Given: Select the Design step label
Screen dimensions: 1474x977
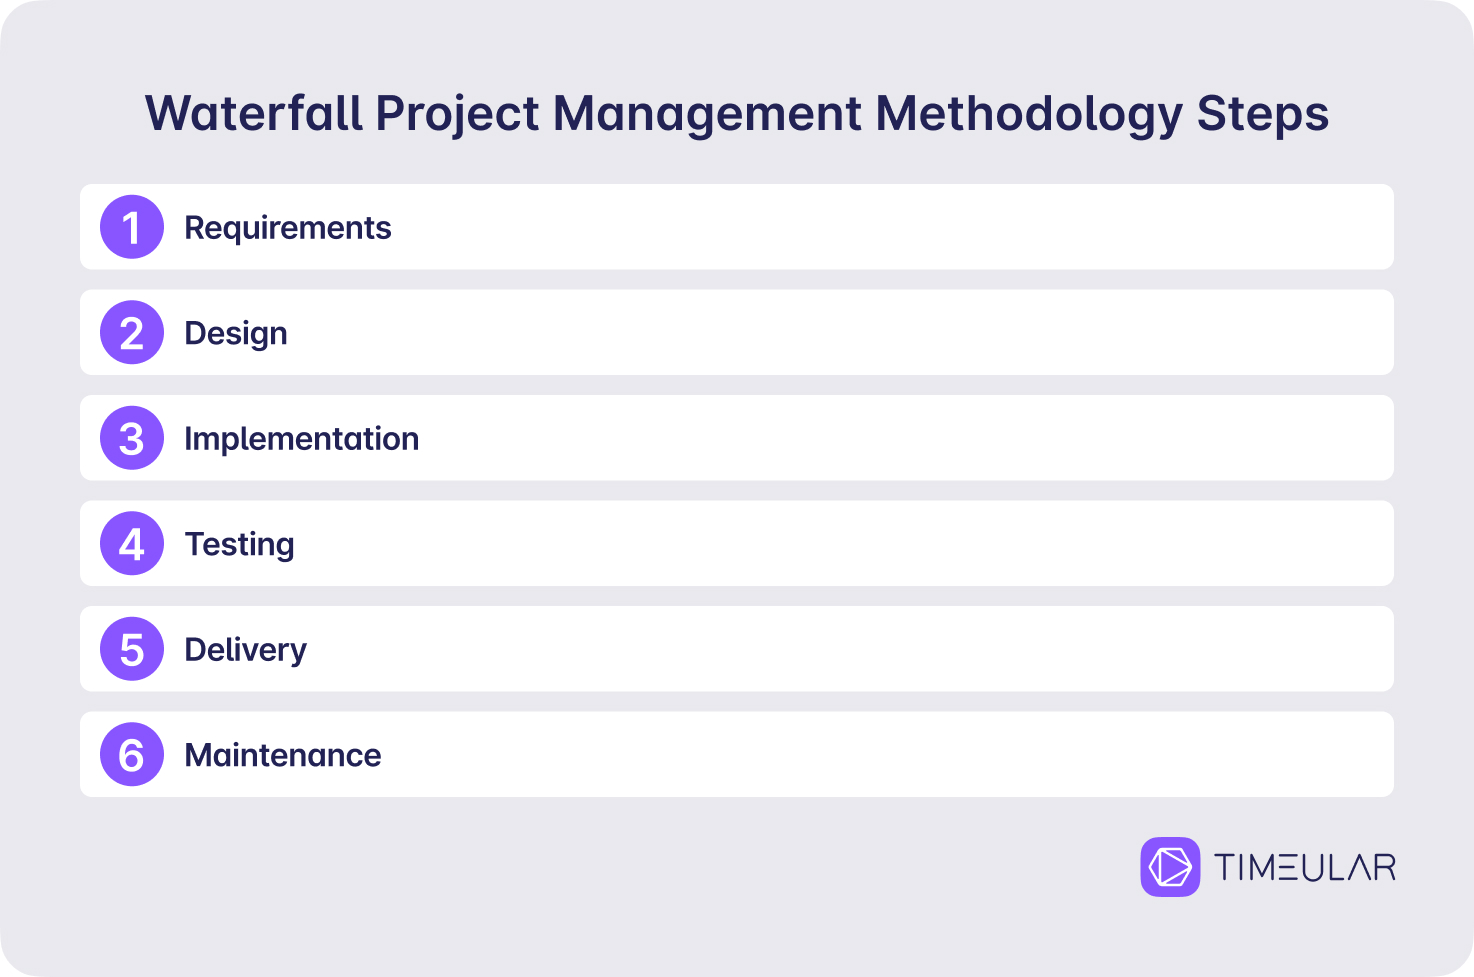Looking at the screenshot, I should [x=236, y=334].
